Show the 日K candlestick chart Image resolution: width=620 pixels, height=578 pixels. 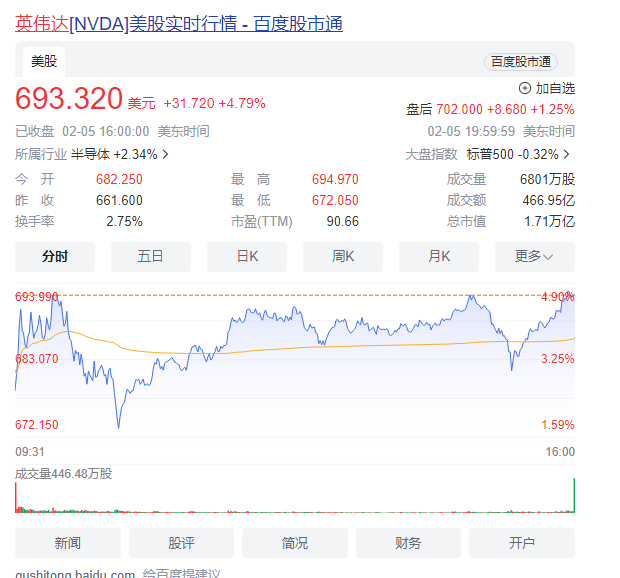247,257
